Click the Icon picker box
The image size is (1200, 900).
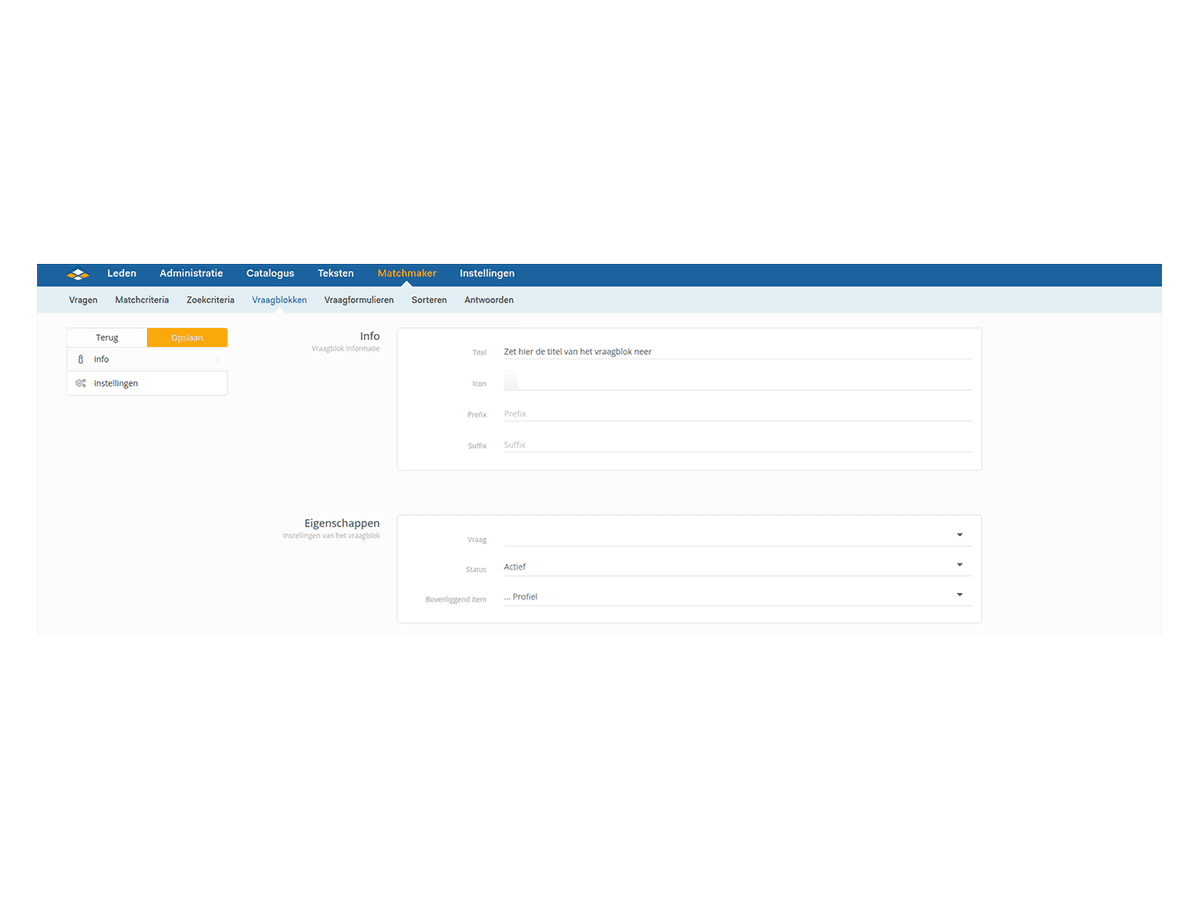tap(510, 382)
